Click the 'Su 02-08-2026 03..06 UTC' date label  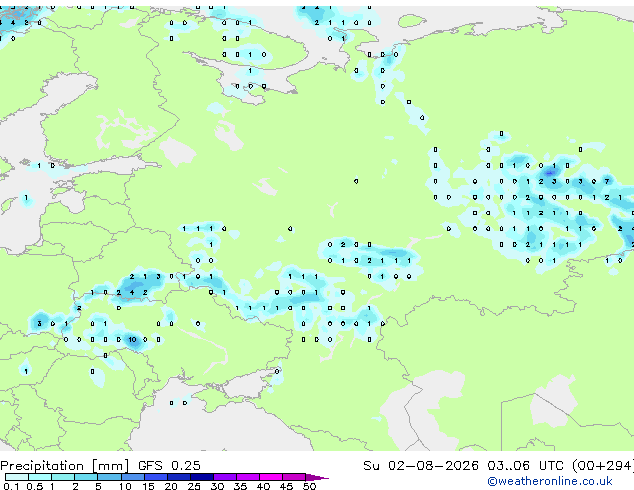tap(463, 466)
